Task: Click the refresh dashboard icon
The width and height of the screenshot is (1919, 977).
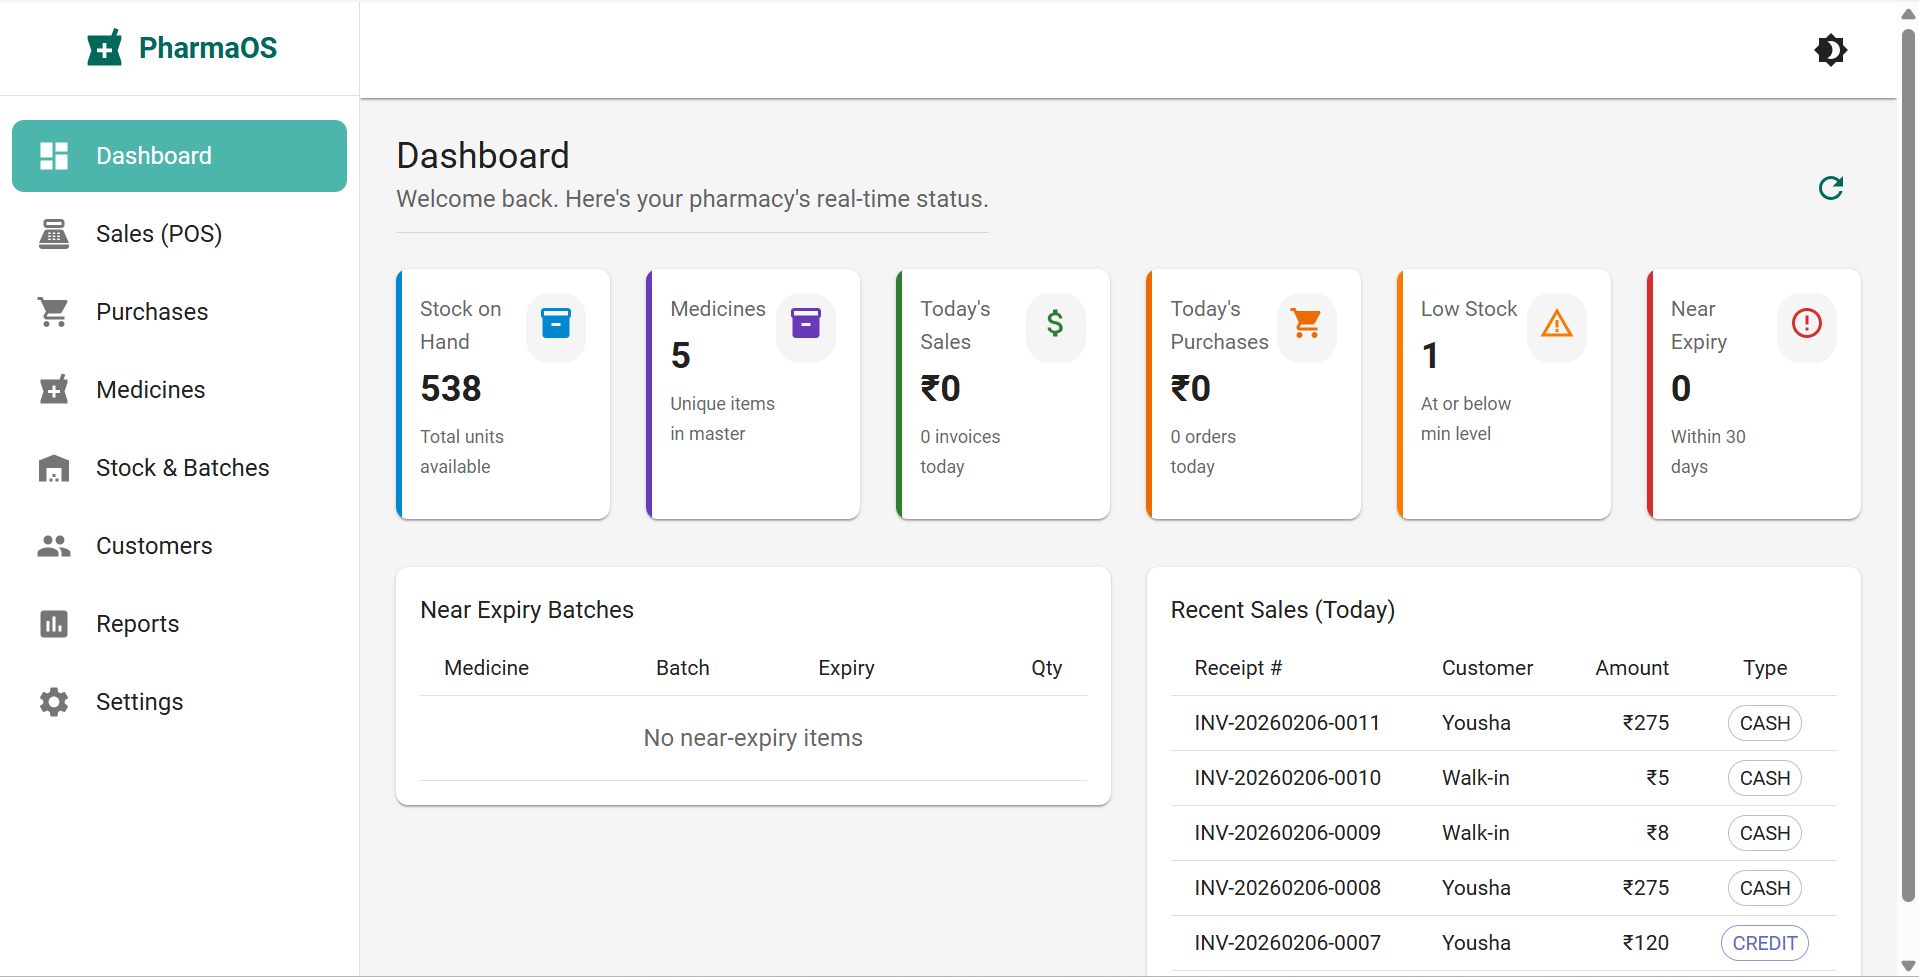Action: pyautogui.click(x=1830, y=188)
